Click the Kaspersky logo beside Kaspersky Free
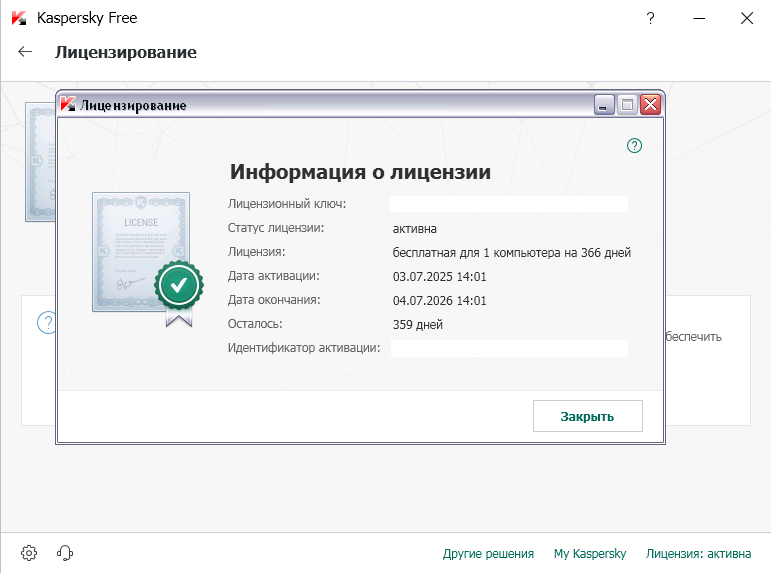The width and height of the screenshot is (771, 573). [x=20, y=18]
